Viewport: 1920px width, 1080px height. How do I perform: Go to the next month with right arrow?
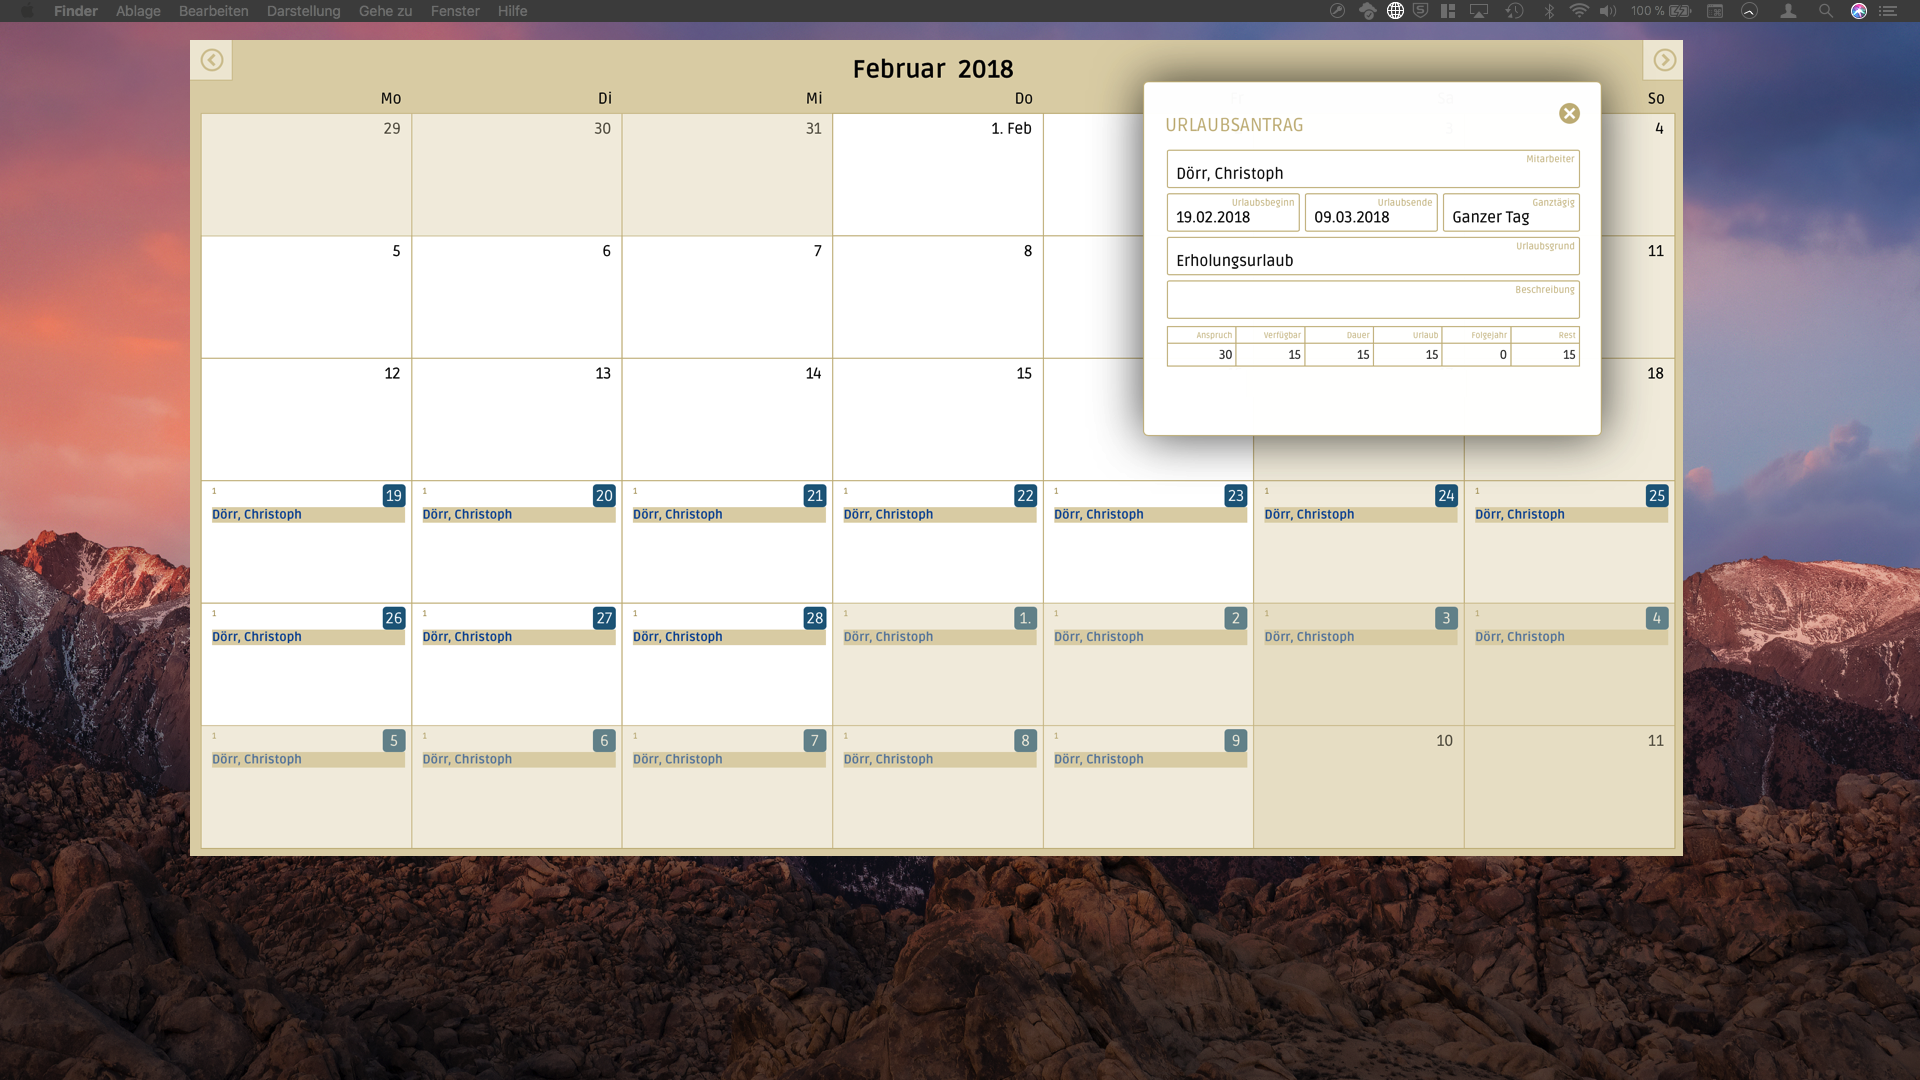click(x=1664, y=60)
